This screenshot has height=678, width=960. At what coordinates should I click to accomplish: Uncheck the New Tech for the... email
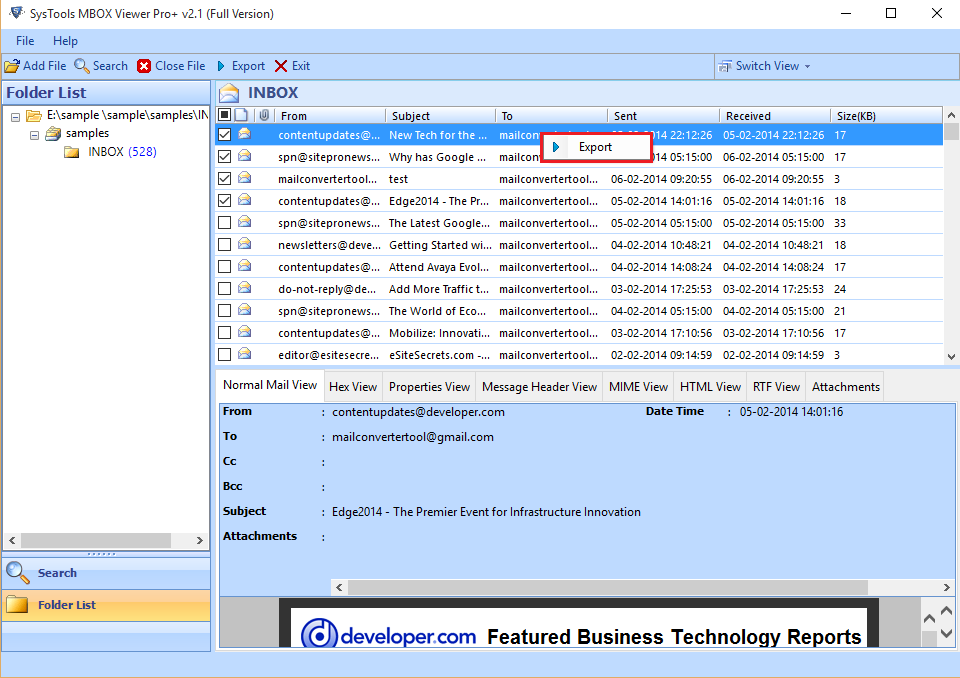(225, 134)
